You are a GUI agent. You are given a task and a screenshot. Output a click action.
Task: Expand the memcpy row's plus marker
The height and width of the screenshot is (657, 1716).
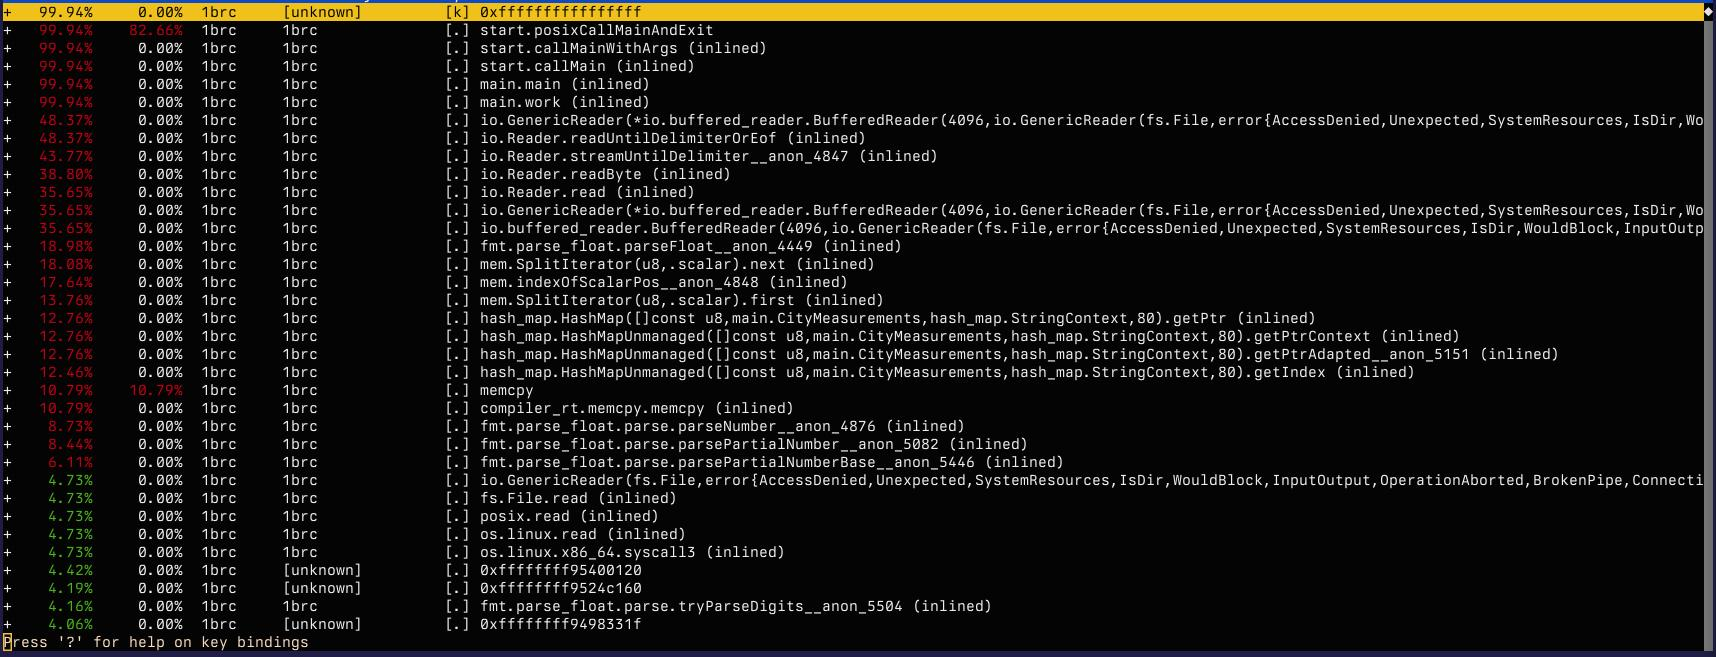7,390
